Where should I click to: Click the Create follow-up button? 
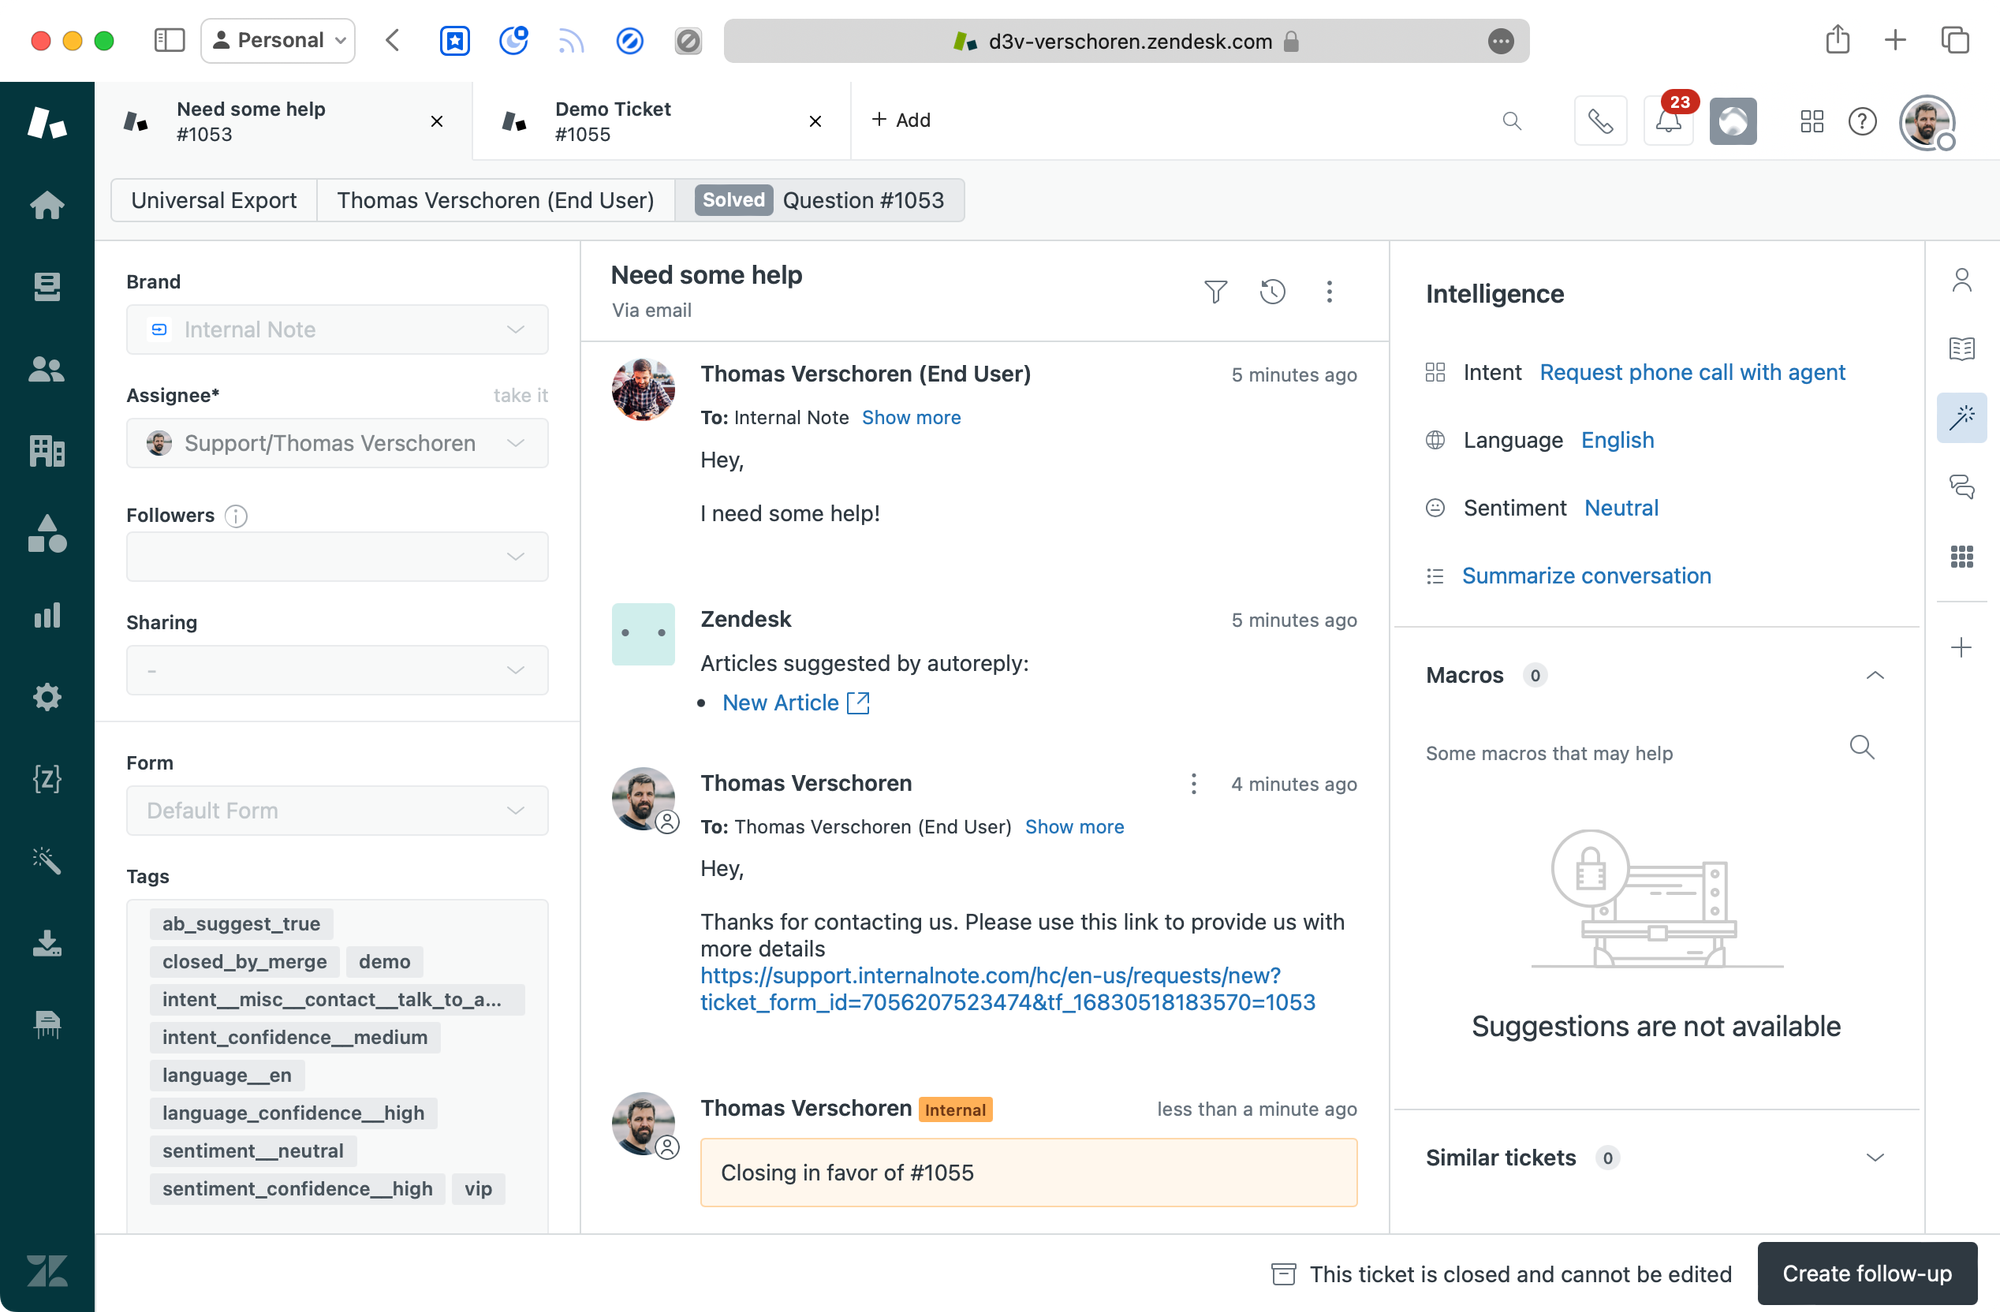point(1867,1273)
